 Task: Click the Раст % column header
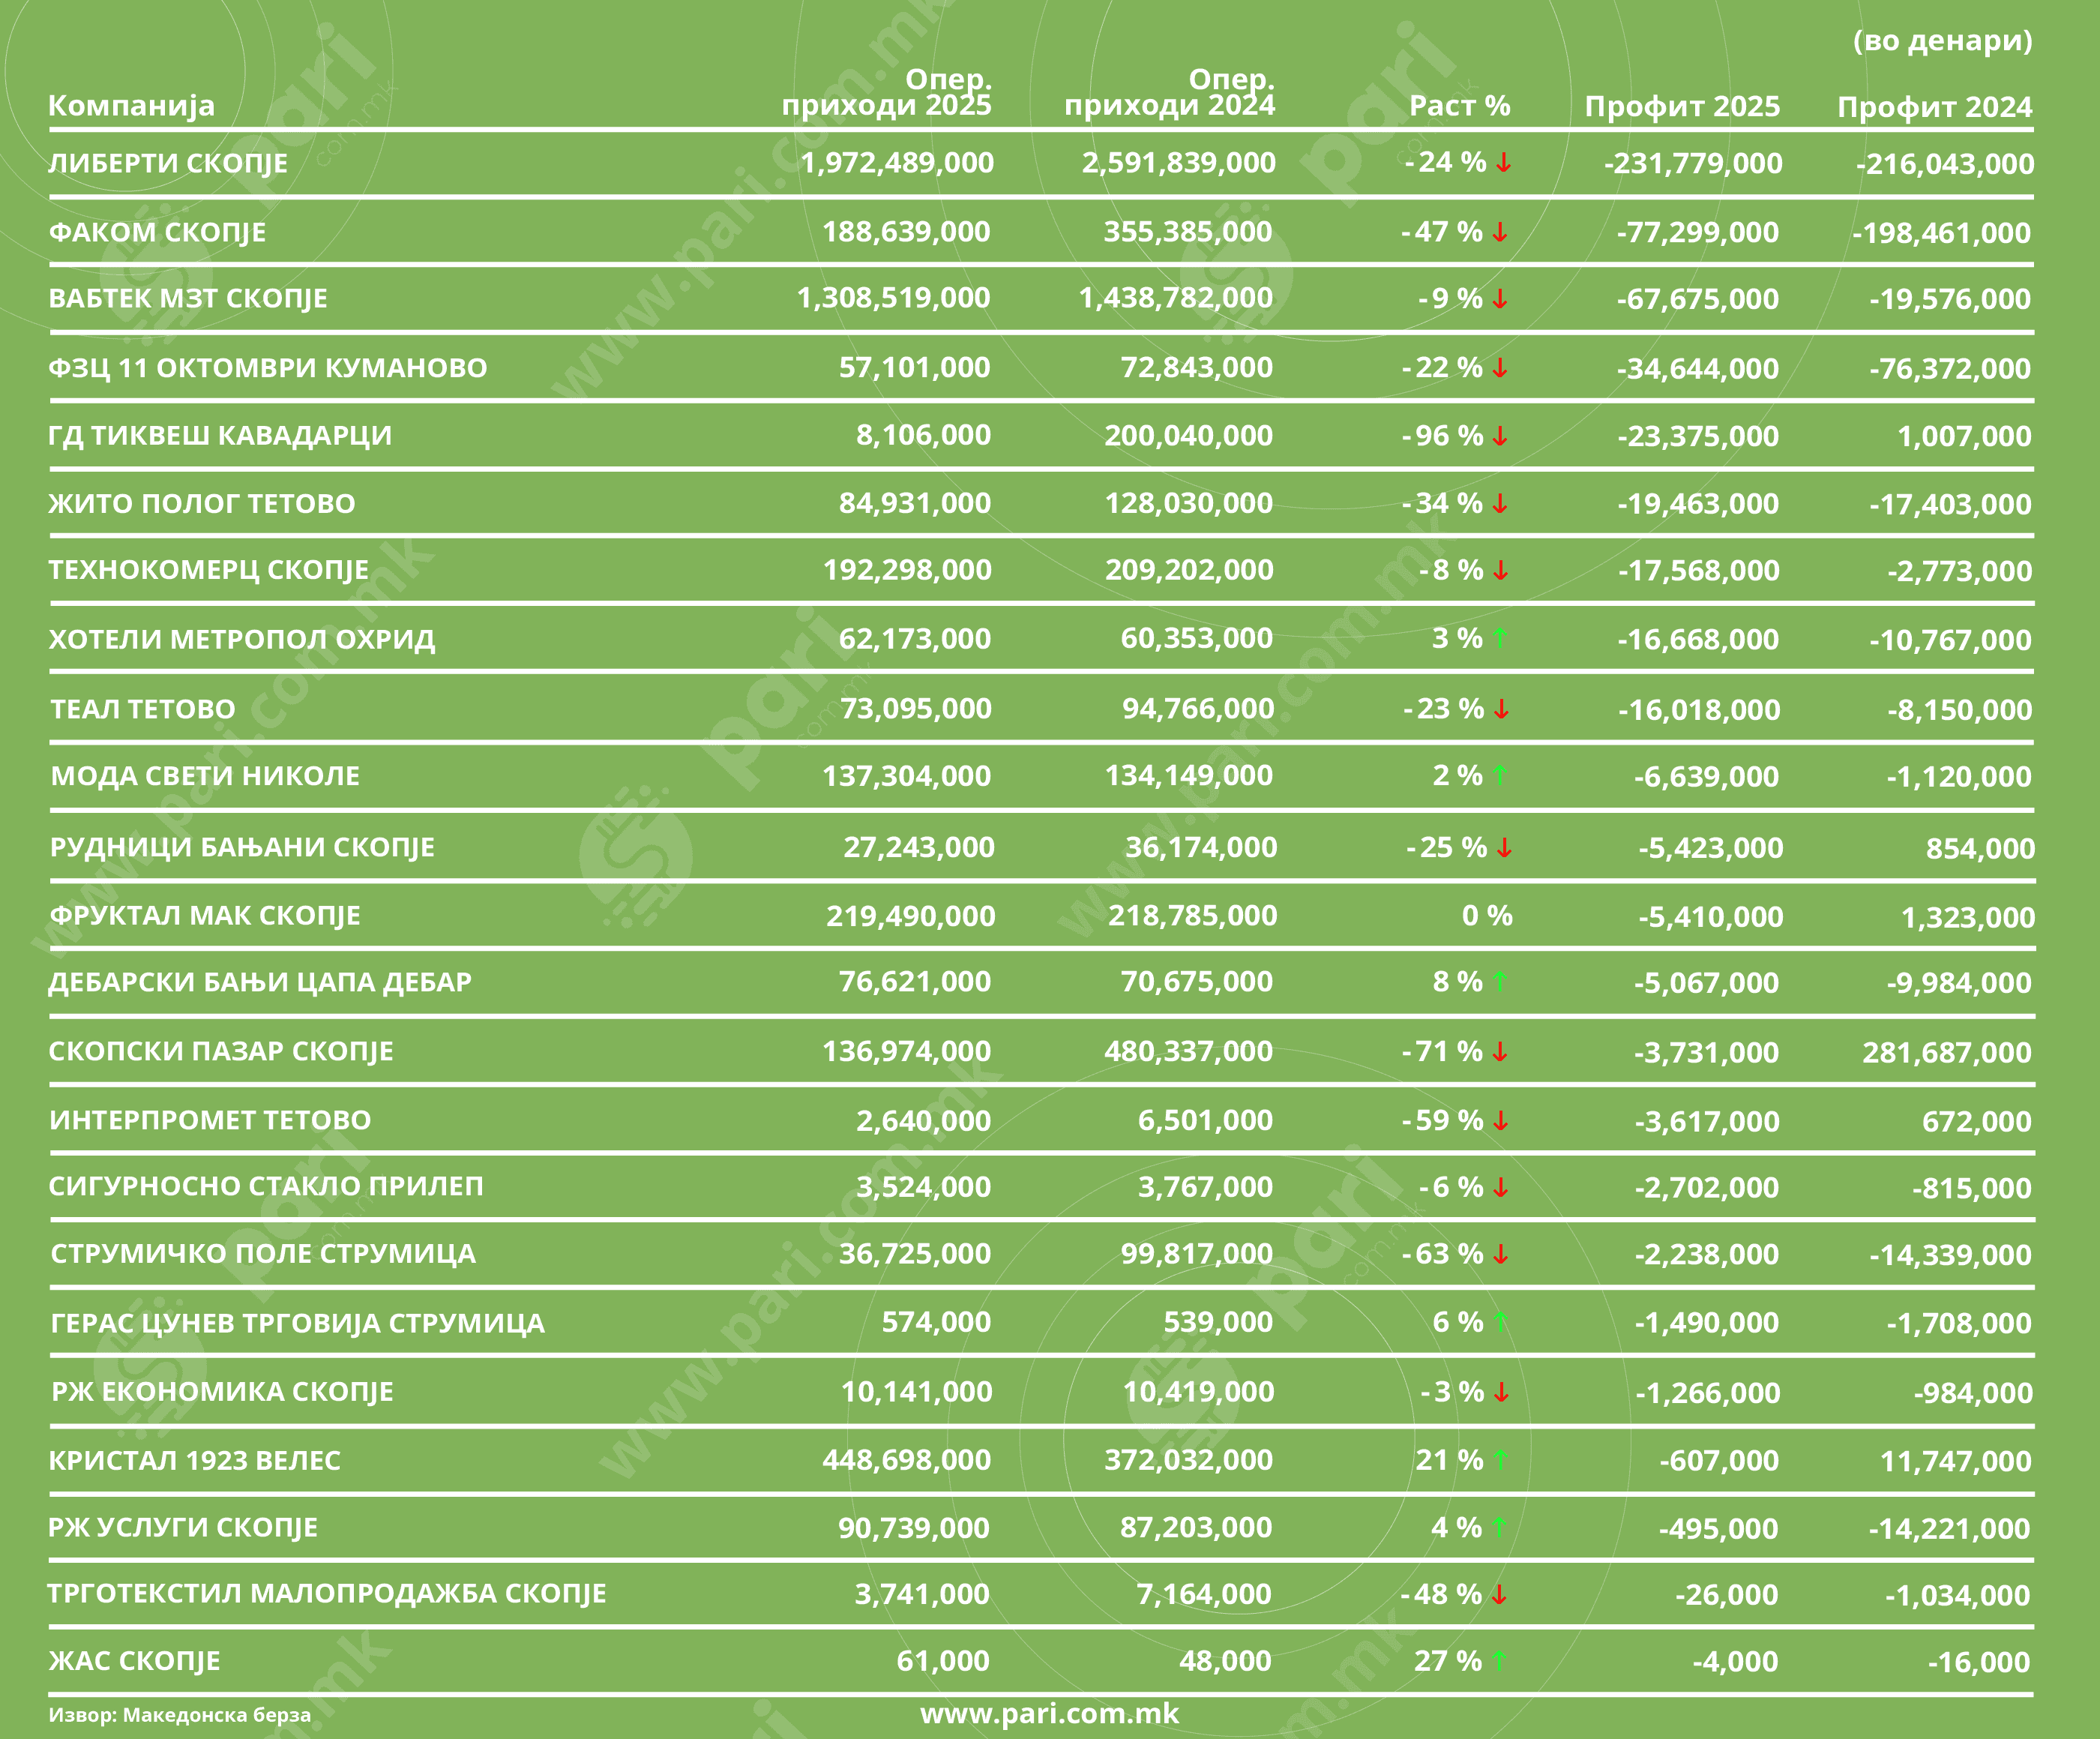click(1459, 105)
